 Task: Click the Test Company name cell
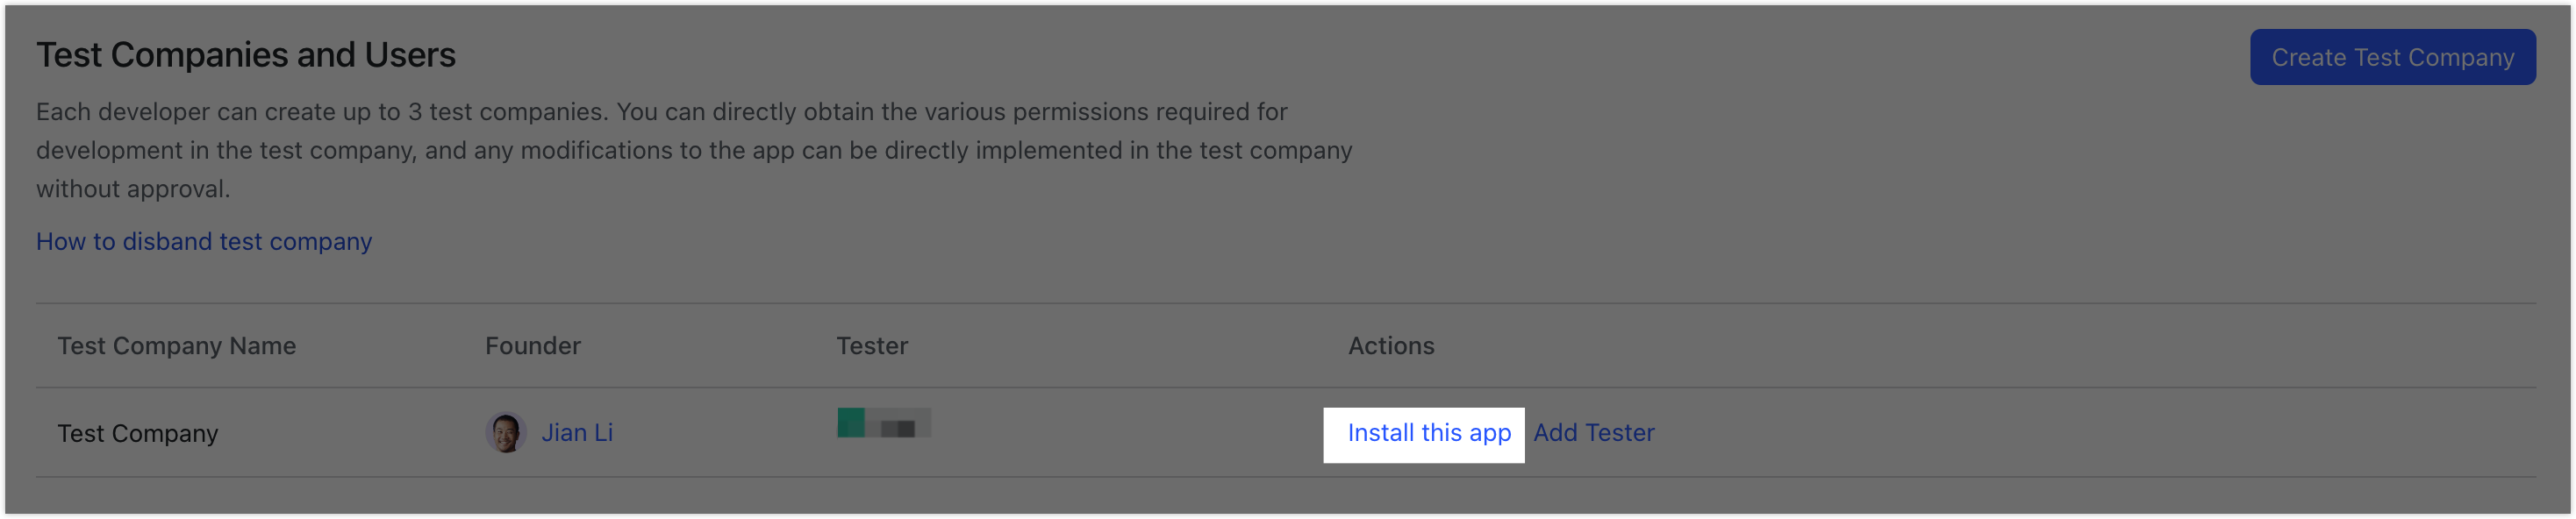138,434
